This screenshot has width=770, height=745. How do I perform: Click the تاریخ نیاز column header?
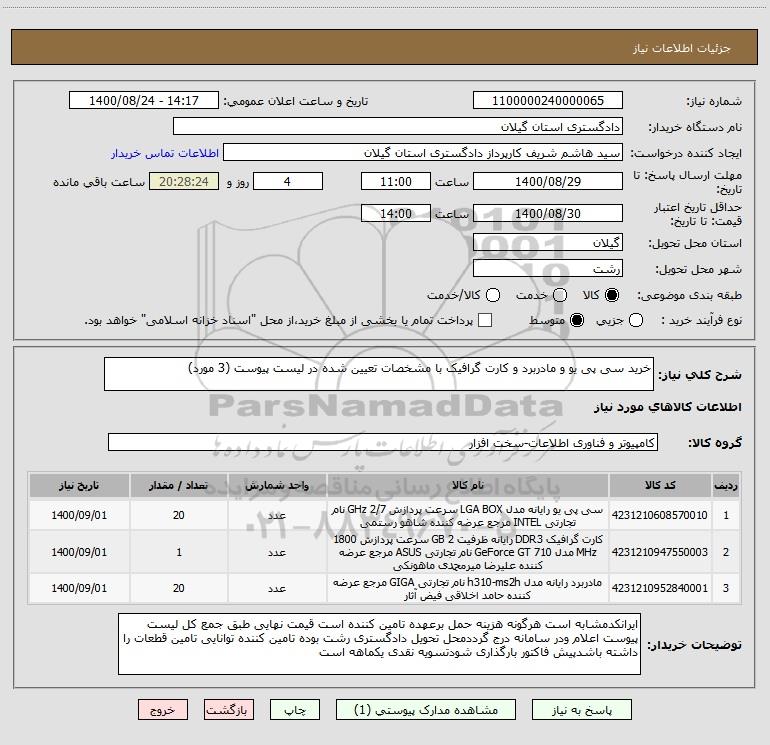click(79, 486)
